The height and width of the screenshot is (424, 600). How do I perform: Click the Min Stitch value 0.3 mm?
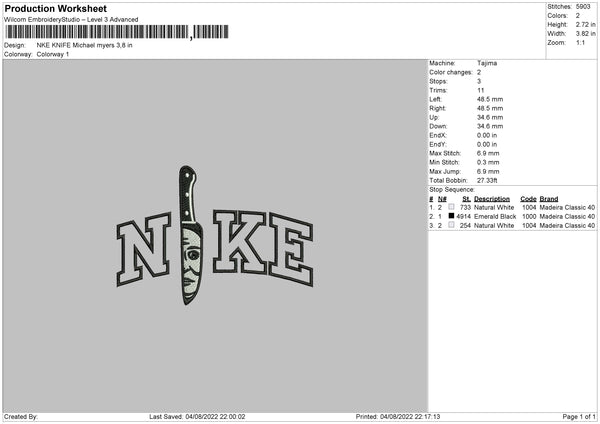tap(488, 163)
